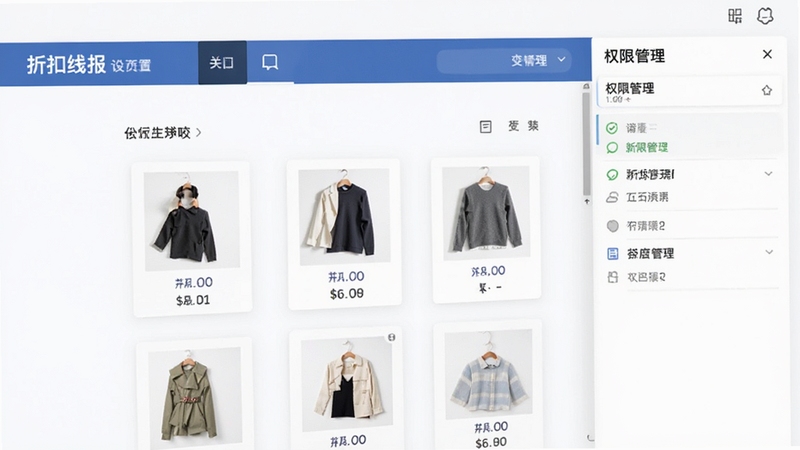This screenshot has width=800, height=450.
Task: Open the header dropdown on the blue bar
Action: tap(504, 61)
